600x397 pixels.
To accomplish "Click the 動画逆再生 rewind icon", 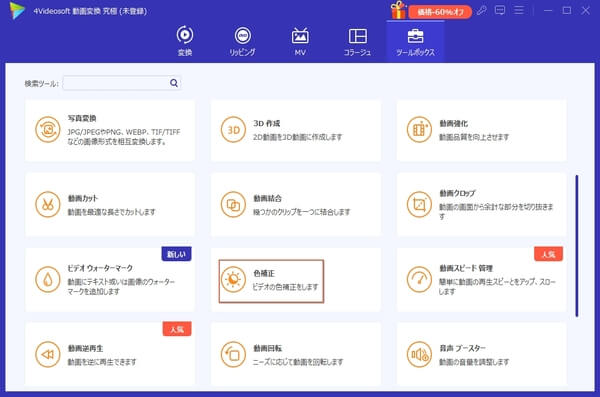I will point(47,355).
